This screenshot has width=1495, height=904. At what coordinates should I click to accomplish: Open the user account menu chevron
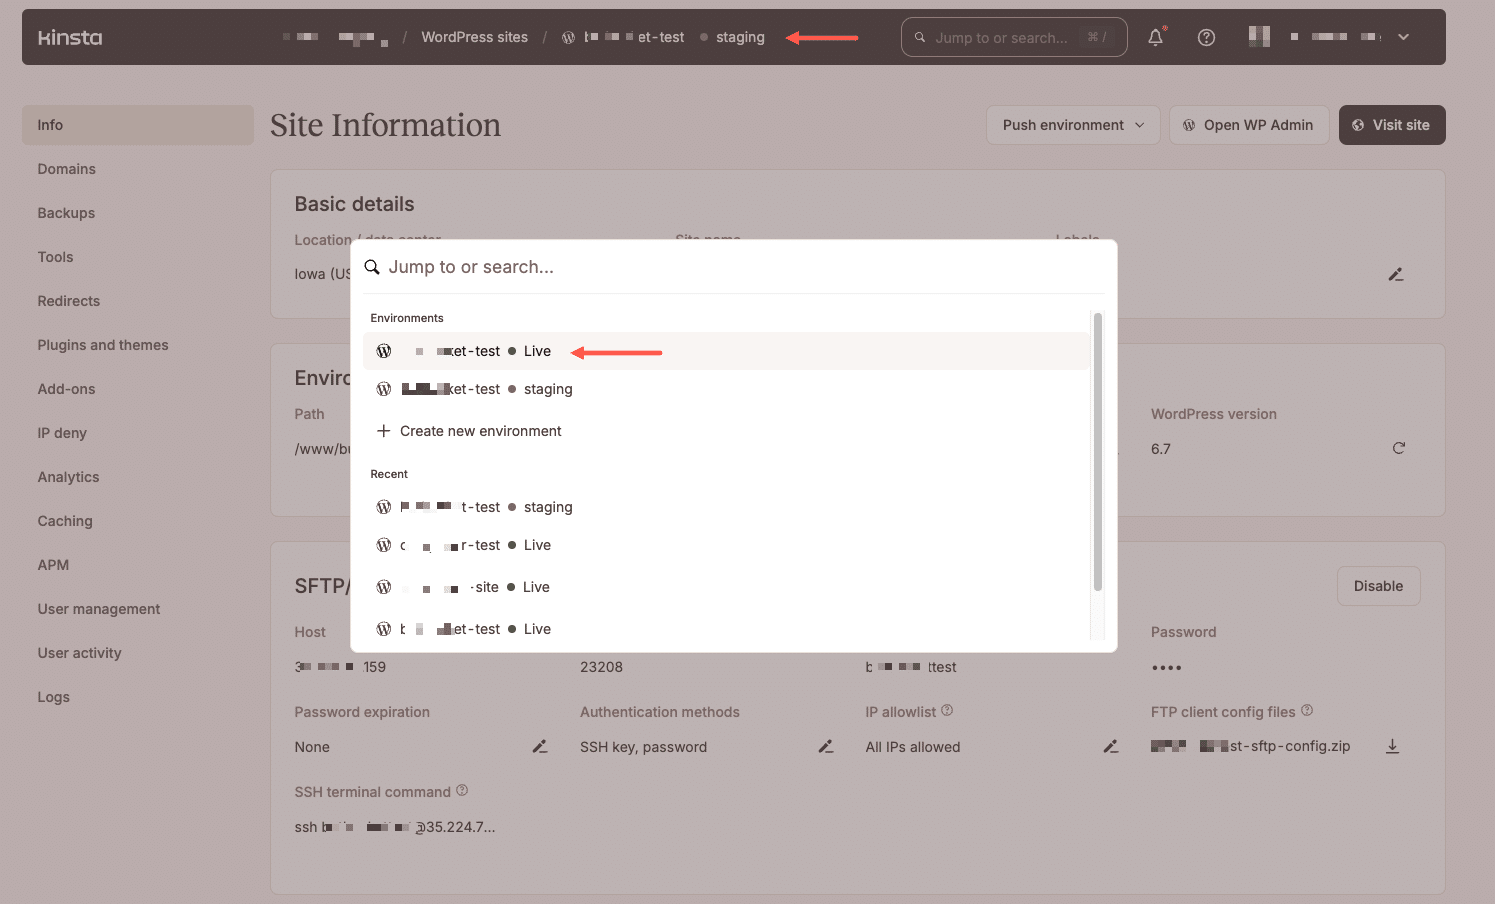1403,37
